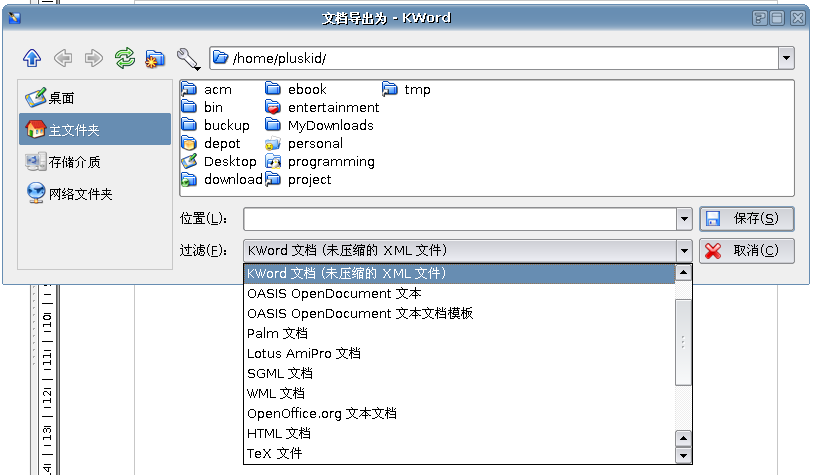Choose HTML 文档 filter
The image size is (816, 475).
tap(460, 433)
